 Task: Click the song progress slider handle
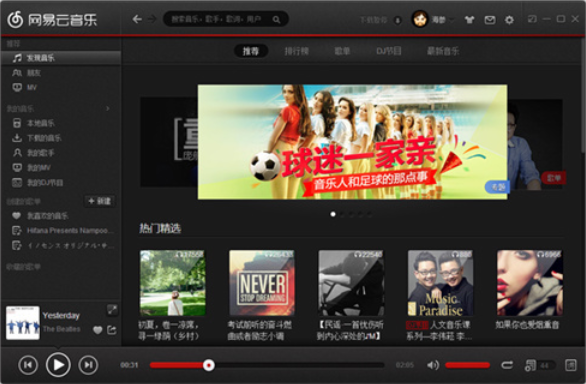pyautogui.click(x=209, y=365)
